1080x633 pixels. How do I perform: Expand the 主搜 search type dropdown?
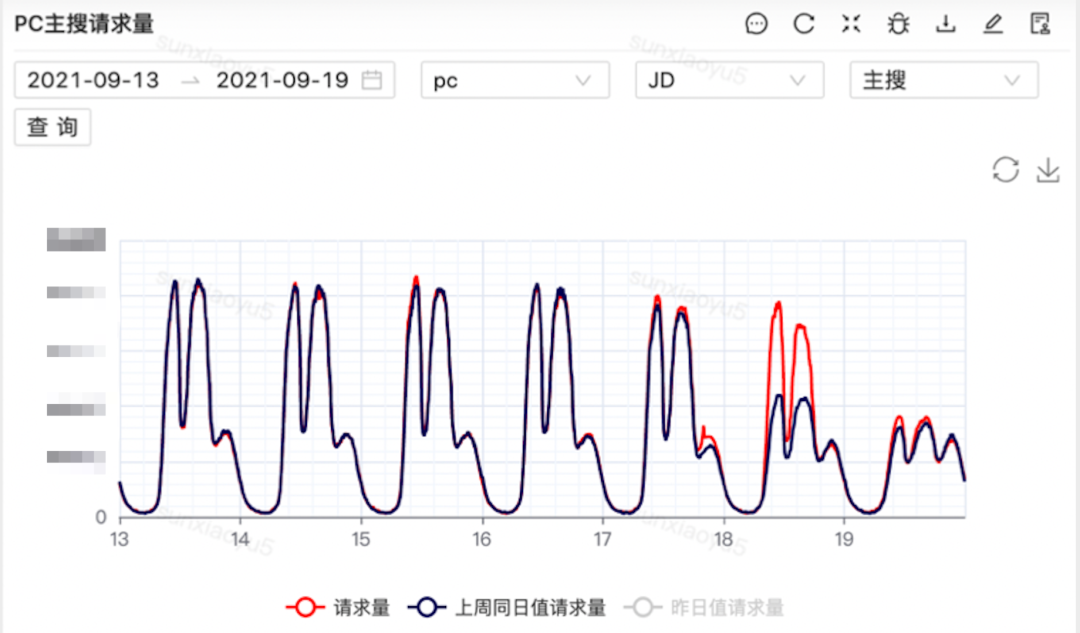[944, 80]
